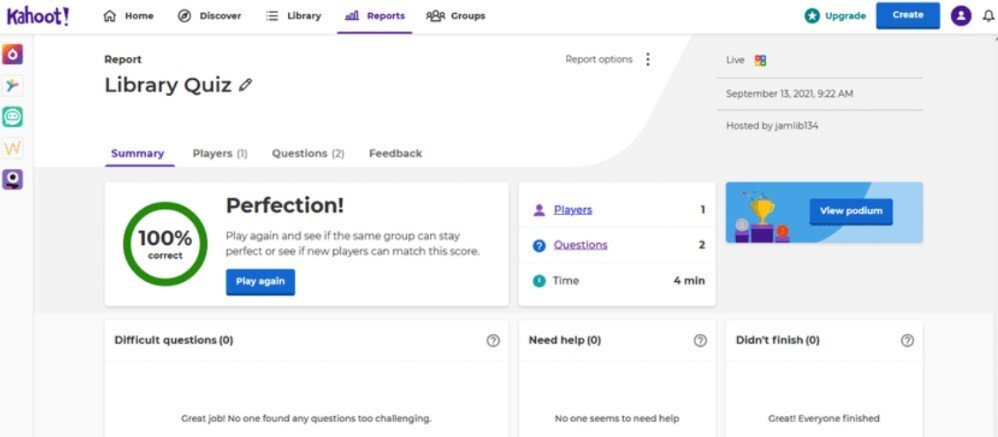The height and width of the screenshot is (437, 998).
Task: Click the blue Create button
Action: click(907, 16)
